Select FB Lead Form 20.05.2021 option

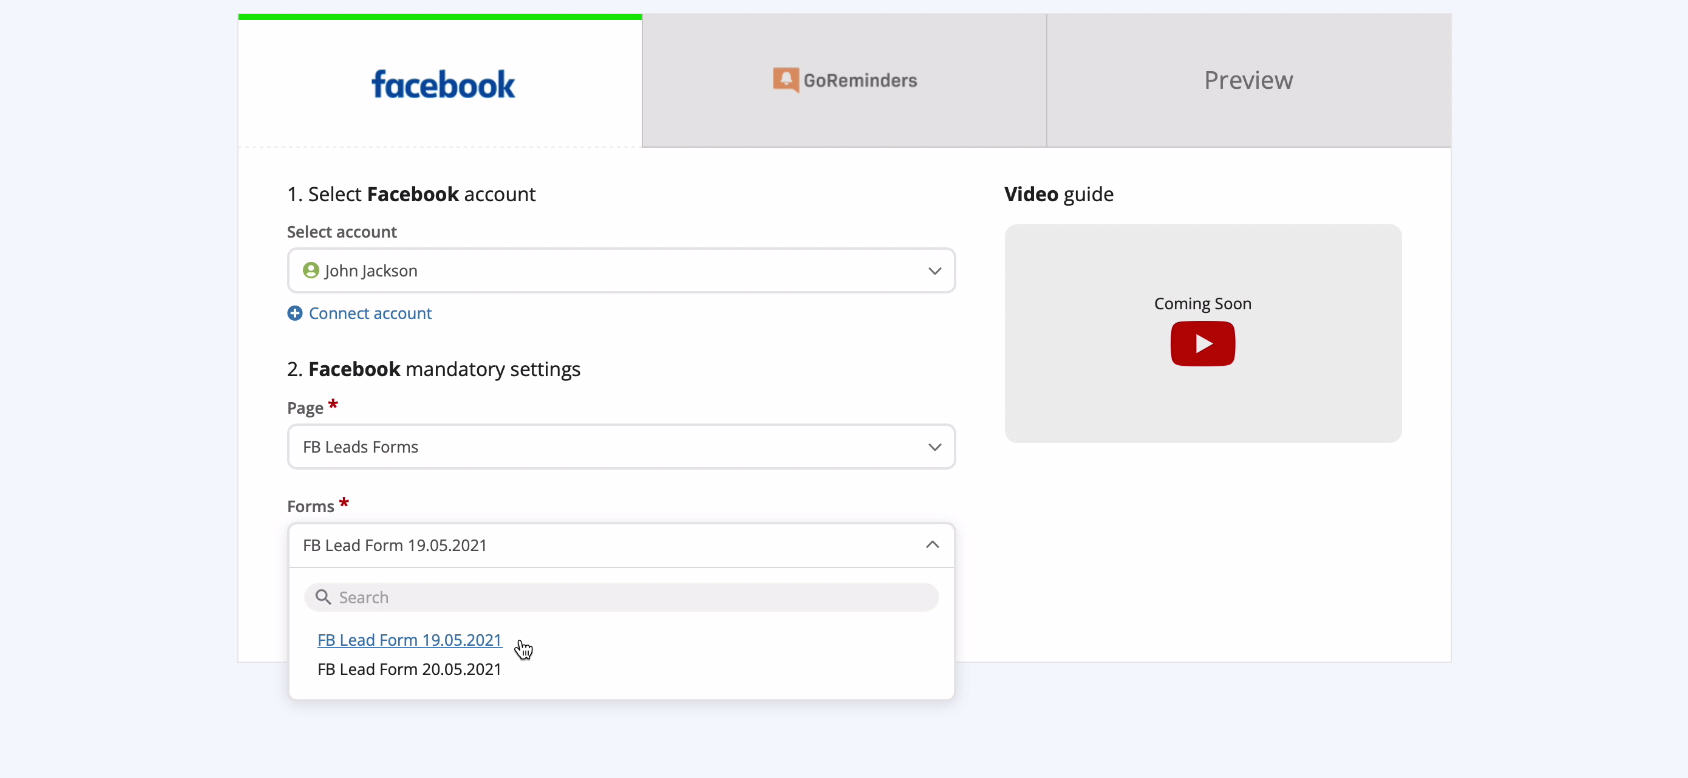coord(410,669)
